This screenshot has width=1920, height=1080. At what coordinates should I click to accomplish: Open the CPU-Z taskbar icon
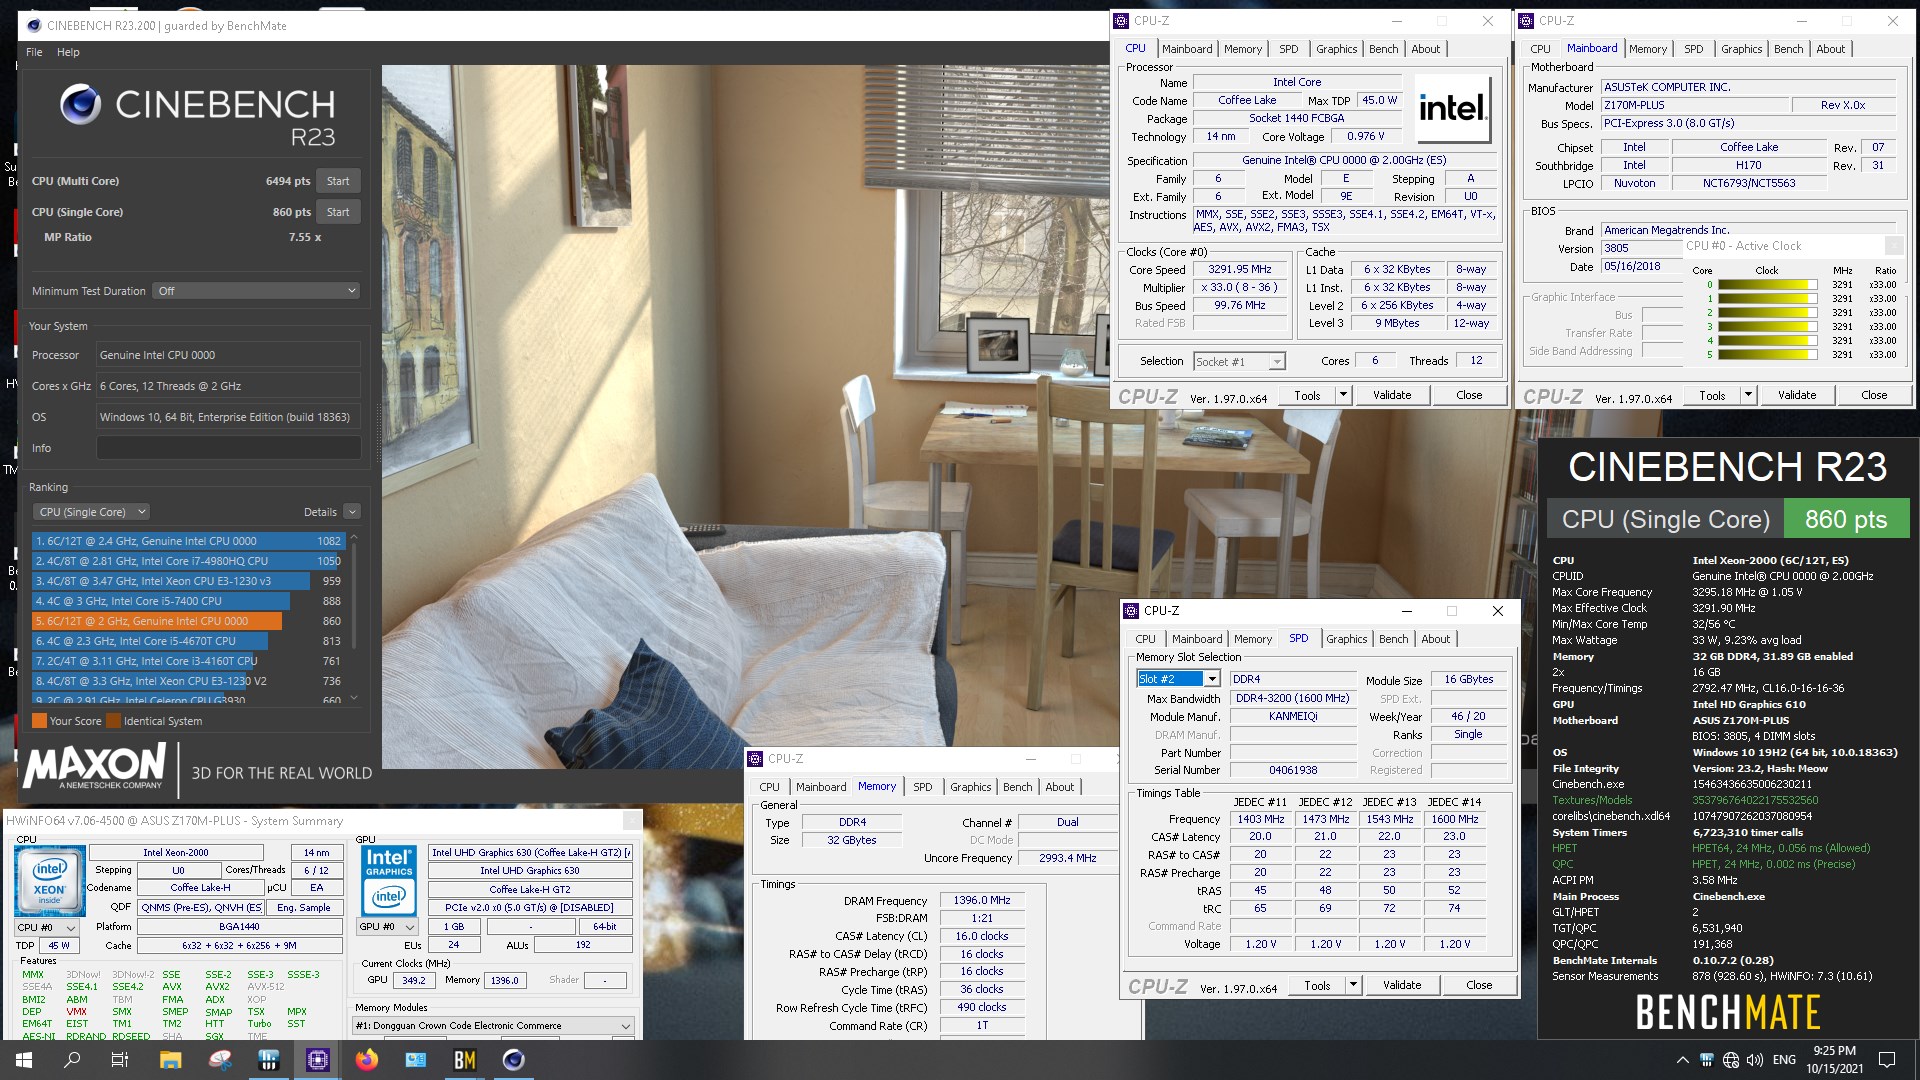(x=318, y=1060)
